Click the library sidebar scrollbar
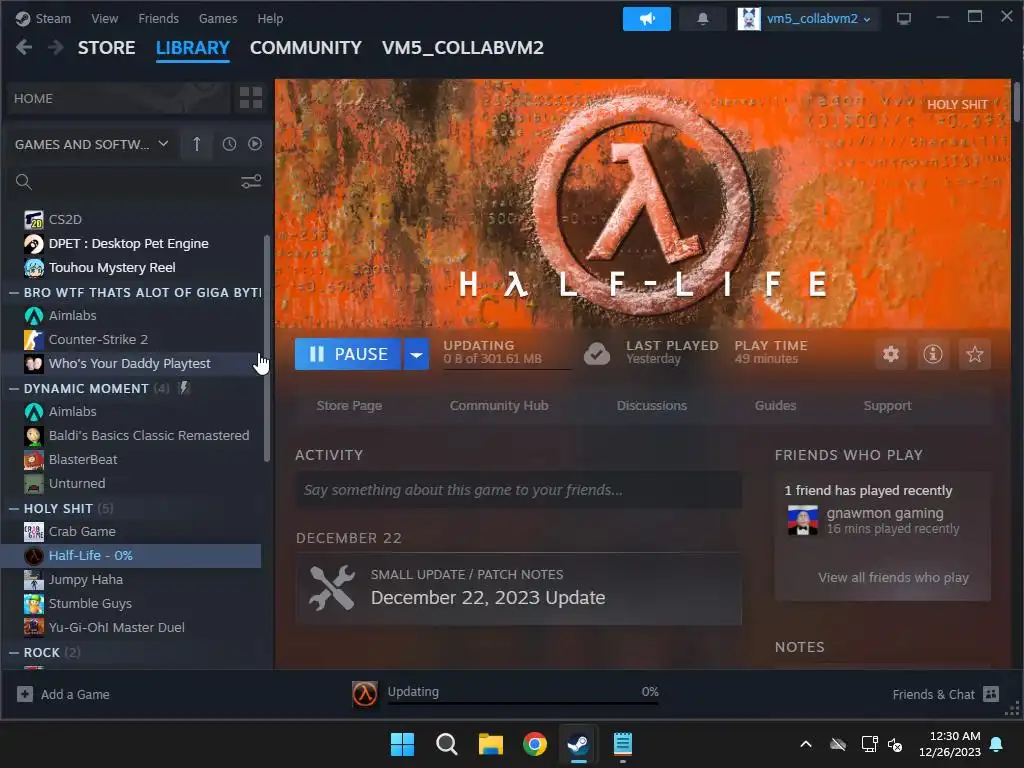This screenshot has width=1024, height=768. [266, 348]
